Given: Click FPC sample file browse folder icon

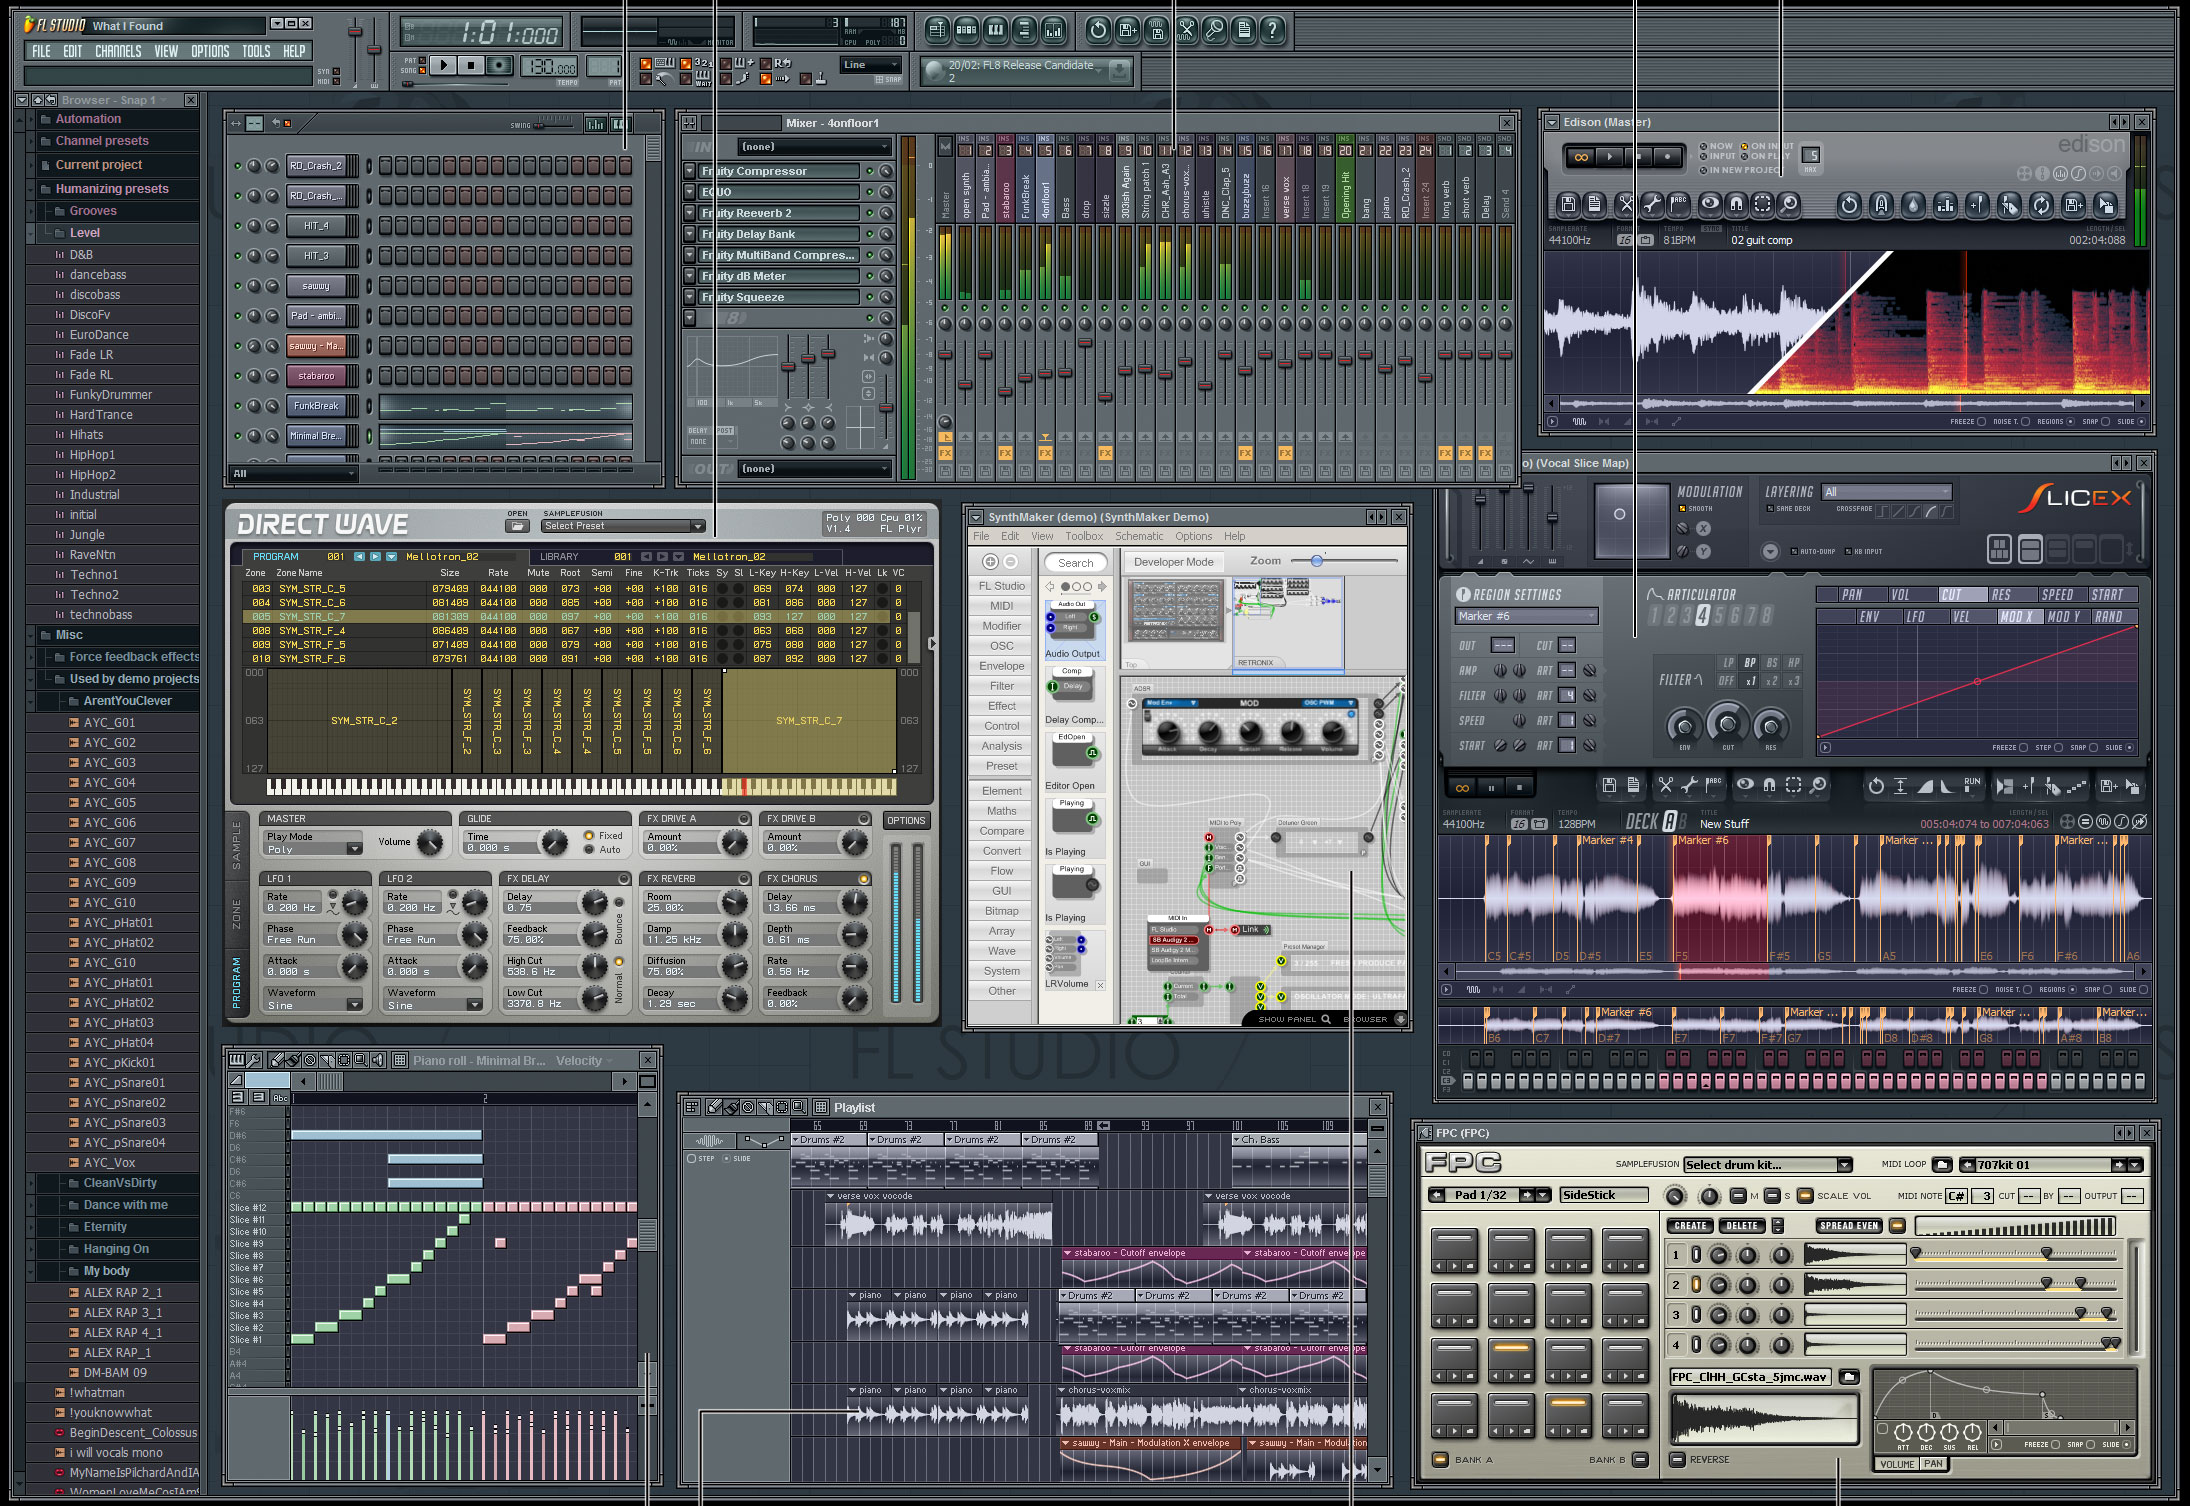Looking at the screenshot, I should (1849, 1377).
